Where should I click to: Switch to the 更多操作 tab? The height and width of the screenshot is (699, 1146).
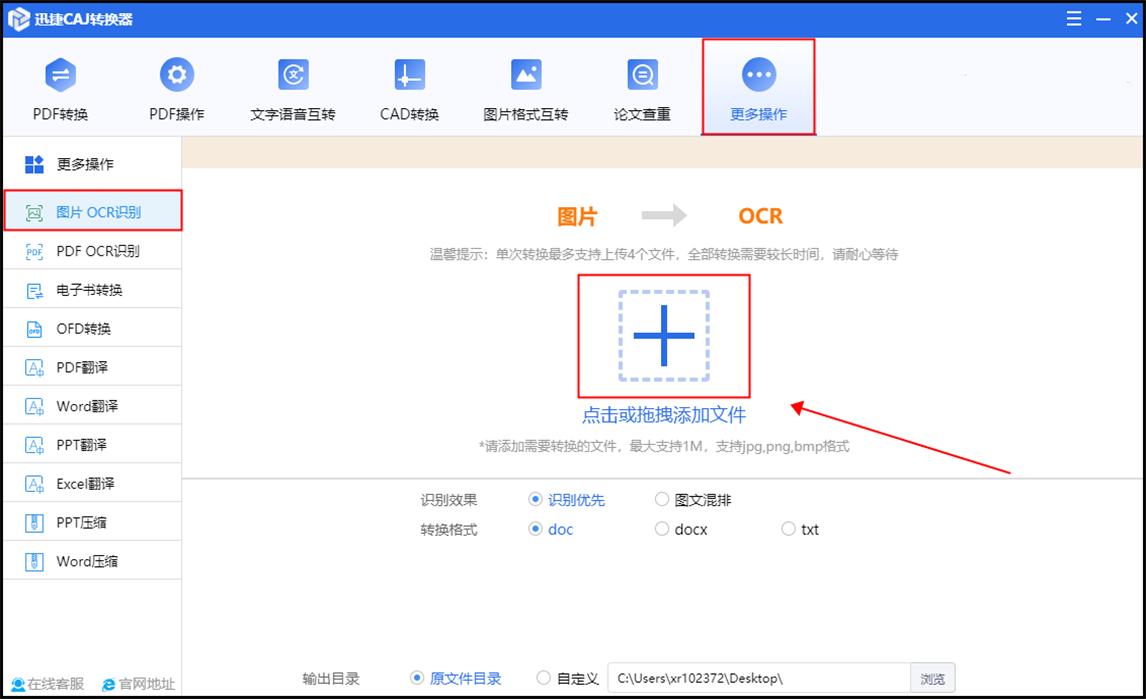coord(758,87)
